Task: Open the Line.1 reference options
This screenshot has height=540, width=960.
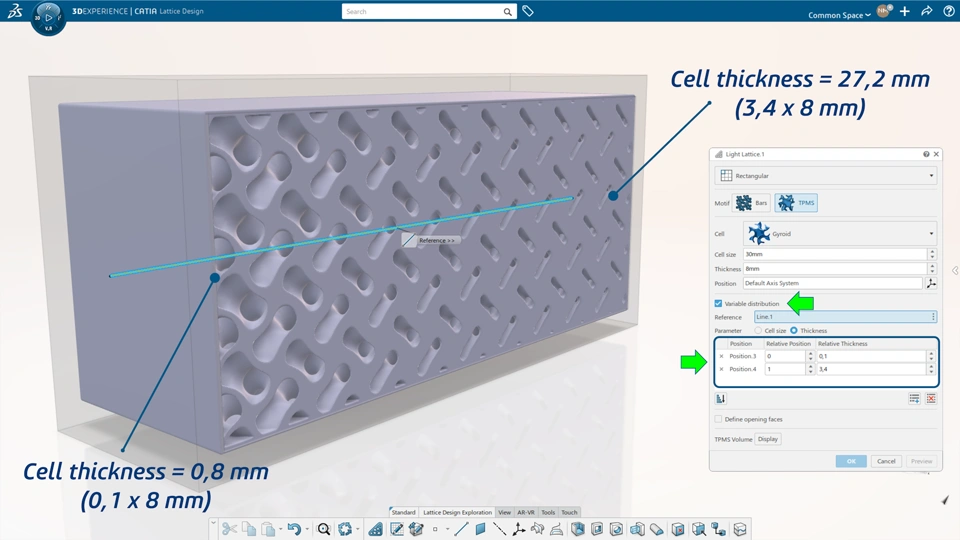Action: click(x=933, y=317)
